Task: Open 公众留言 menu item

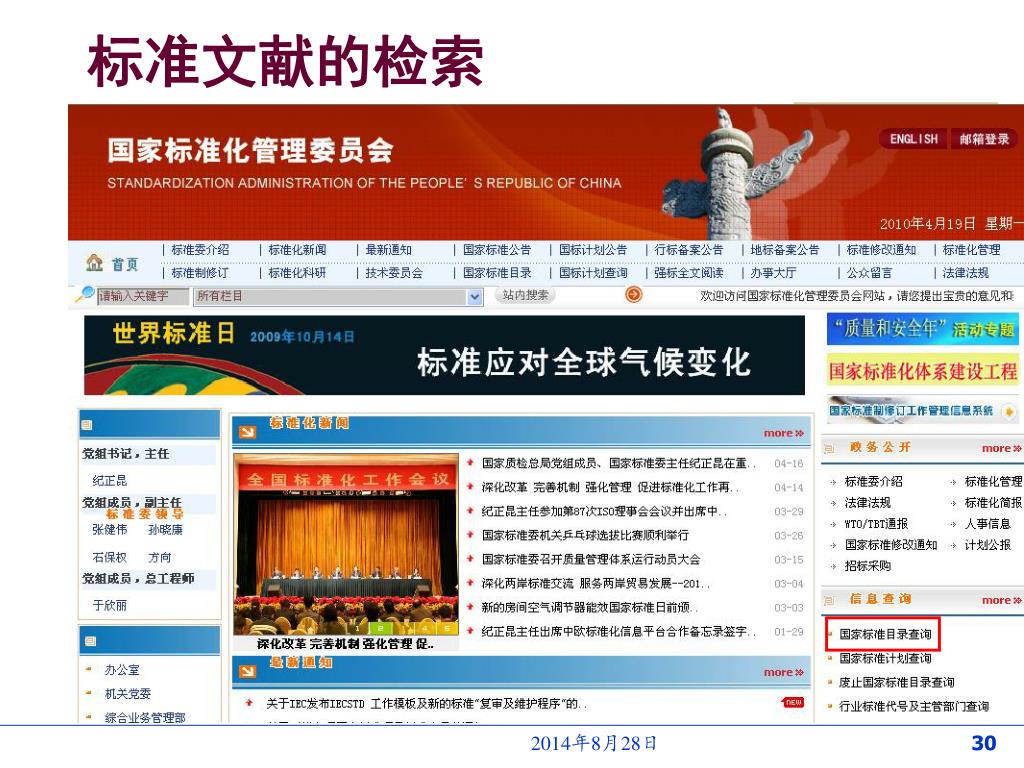Action: (x=870, y=272)
